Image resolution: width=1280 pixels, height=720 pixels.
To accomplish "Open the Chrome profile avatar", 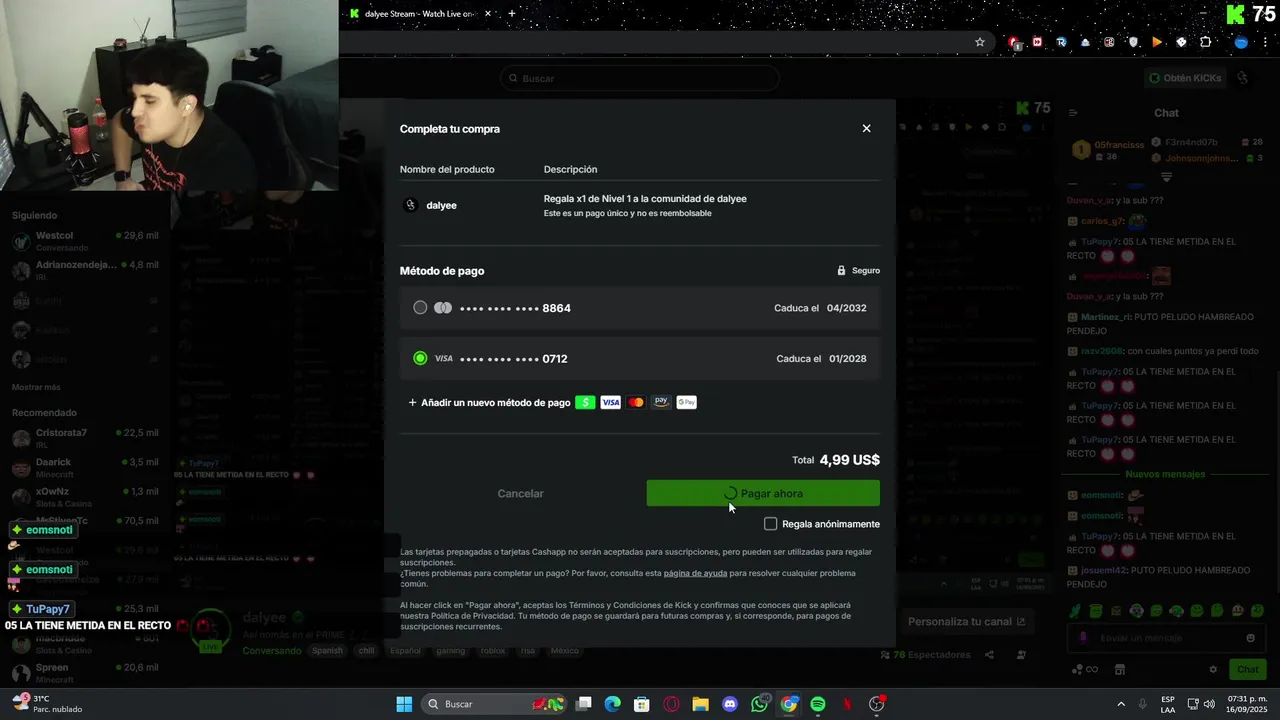I will (x=1241, y=42).
